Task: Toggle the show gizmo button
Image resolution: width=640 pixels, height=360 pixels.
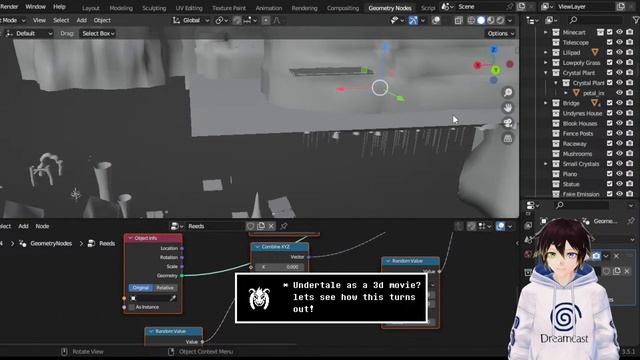Action: coord(413,20)
